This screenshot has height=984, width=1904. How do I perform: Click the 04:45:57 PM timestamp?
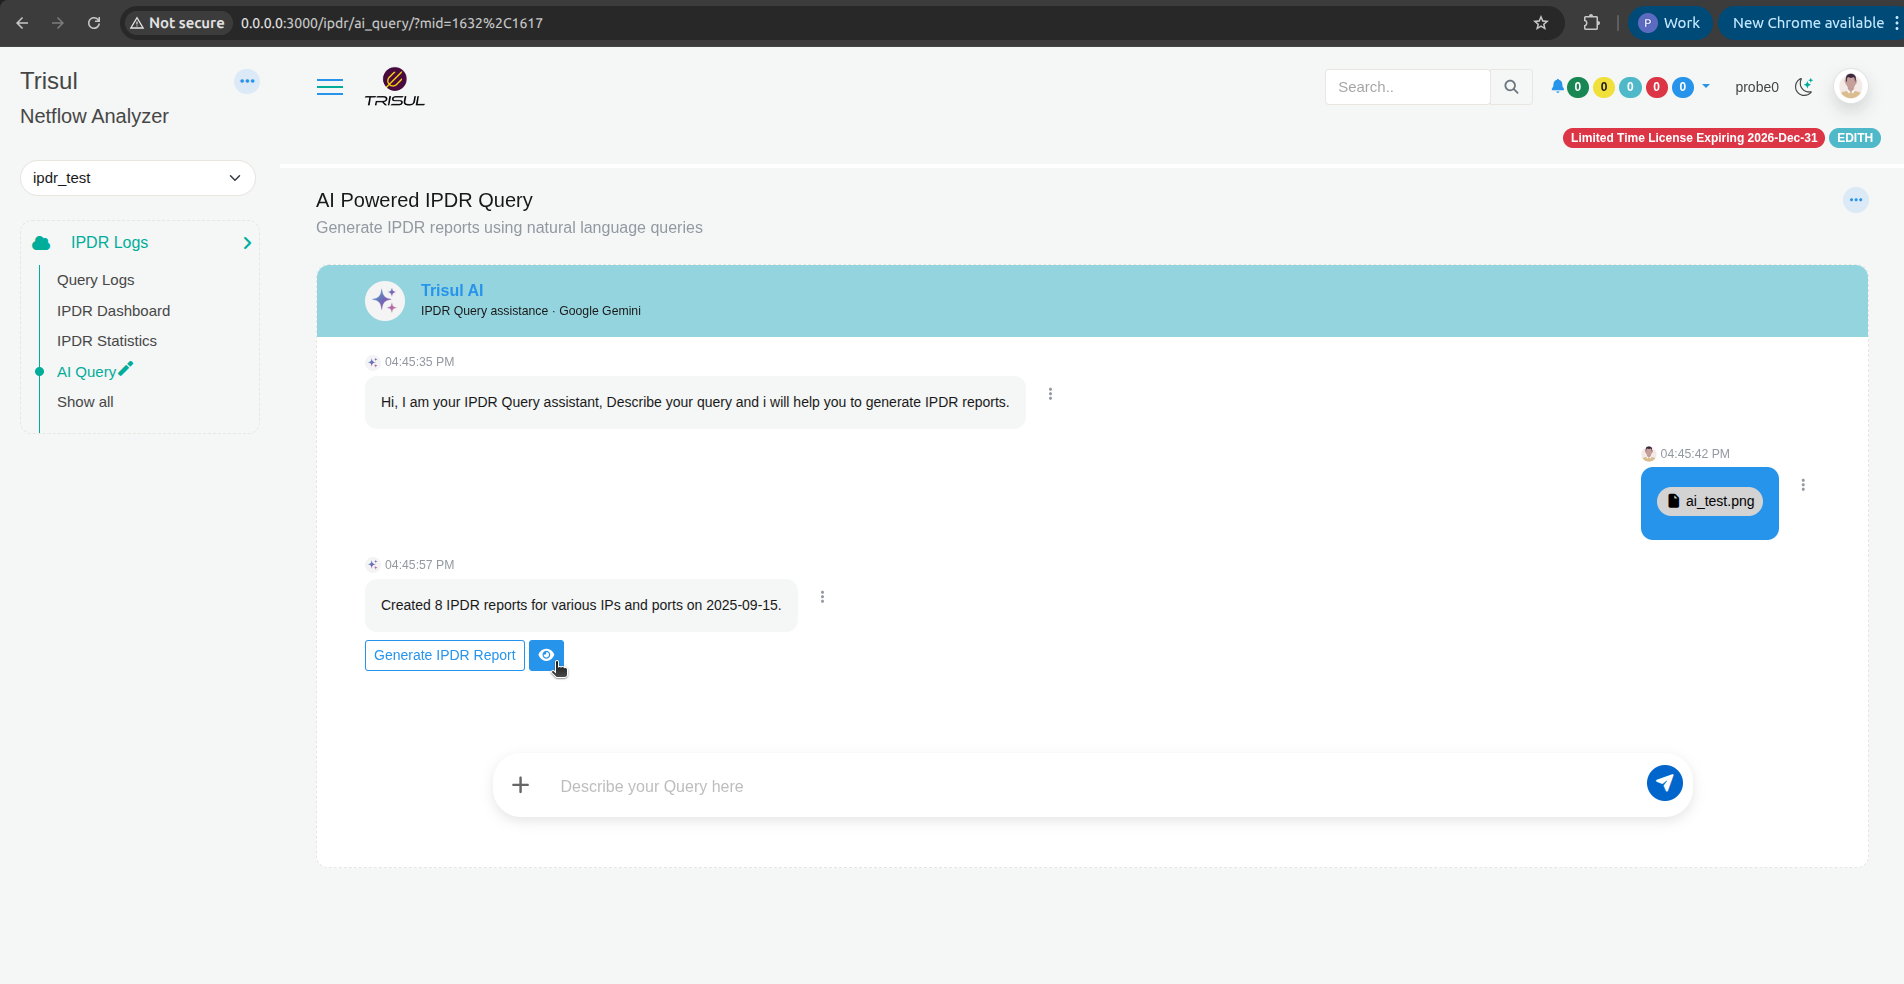point(419,565)
